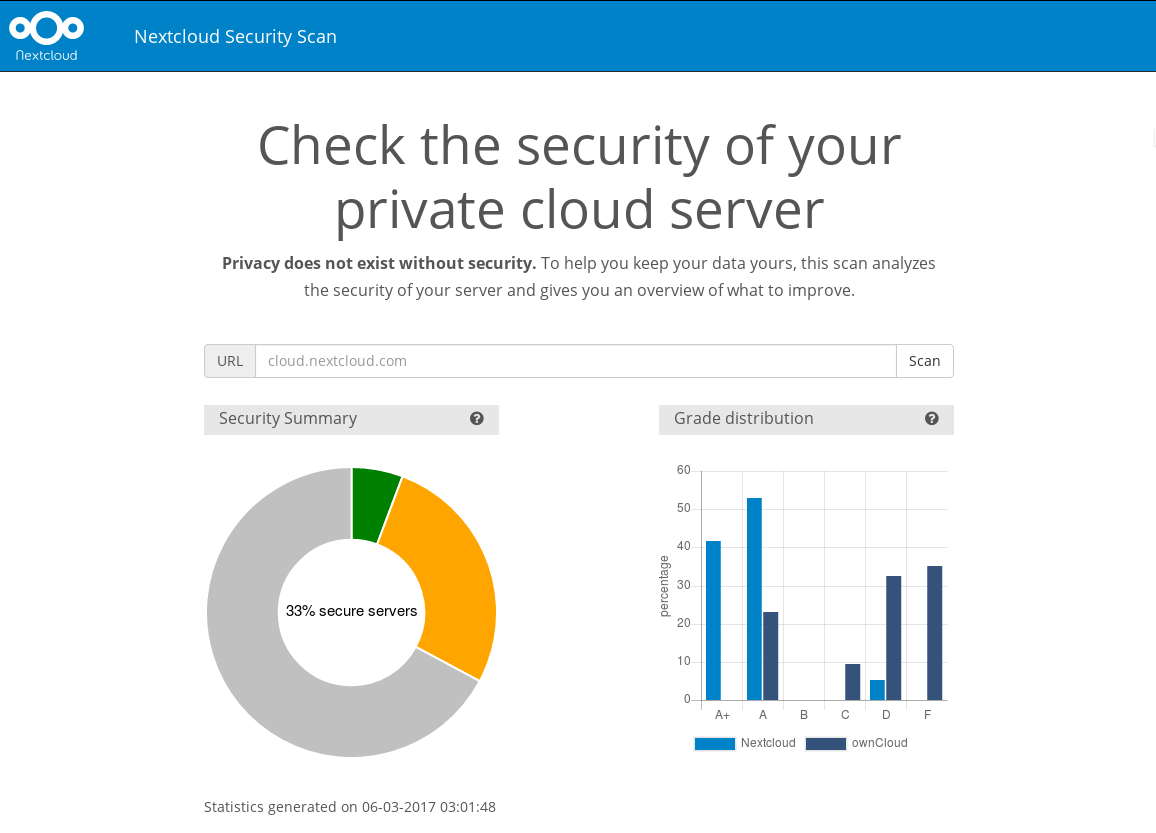This screenshot has height=833, width=1156.
Task: Click the Nextcloud A+ grade bar
Action: point(714,621)
